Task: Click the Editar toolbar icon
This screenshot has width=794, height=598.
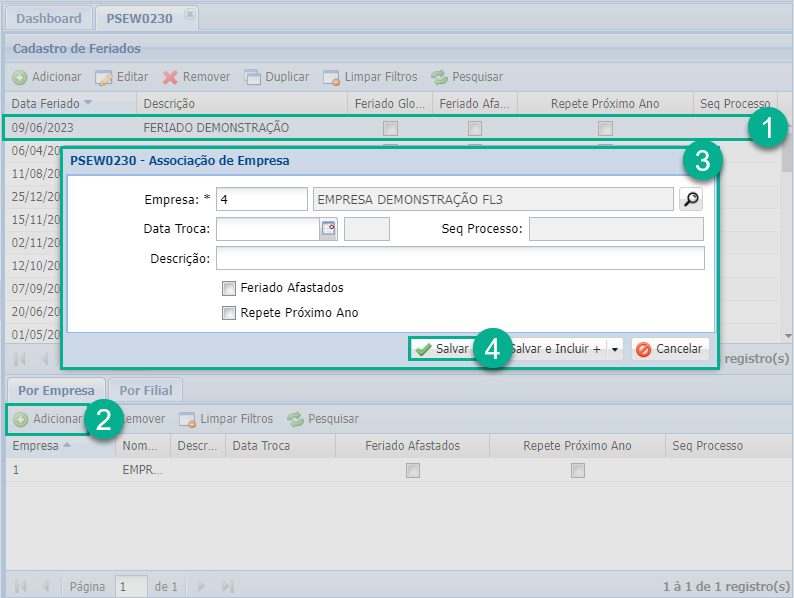Action: pyautogui.click(x=105, y=77)
